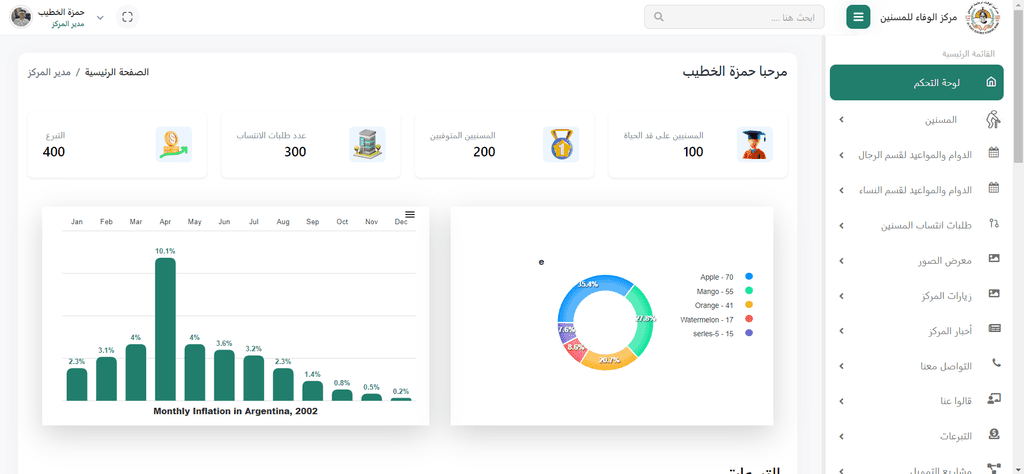
Task: Click the icon beside قالوا عنا
Action: 994,400
